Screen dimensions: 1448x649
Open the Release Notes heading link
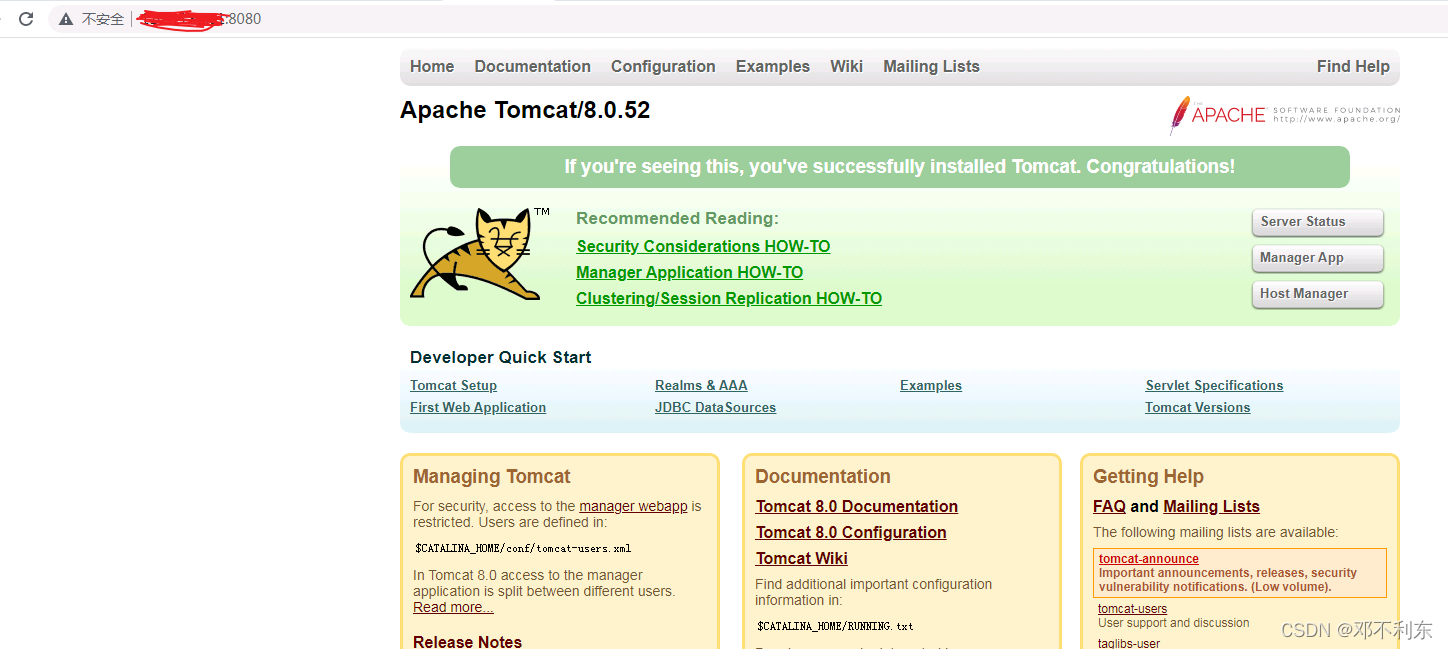point(467,642)
